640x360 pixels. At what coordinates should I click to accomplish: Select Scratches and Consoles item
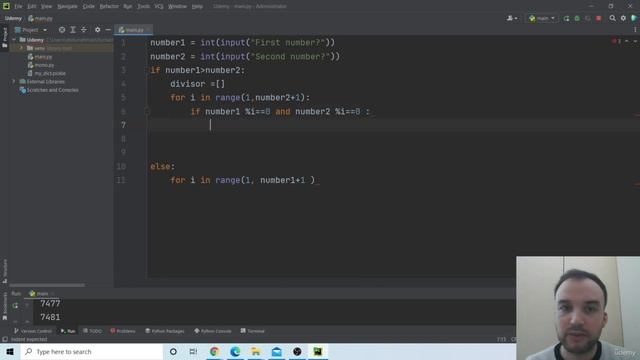[49, 90]
